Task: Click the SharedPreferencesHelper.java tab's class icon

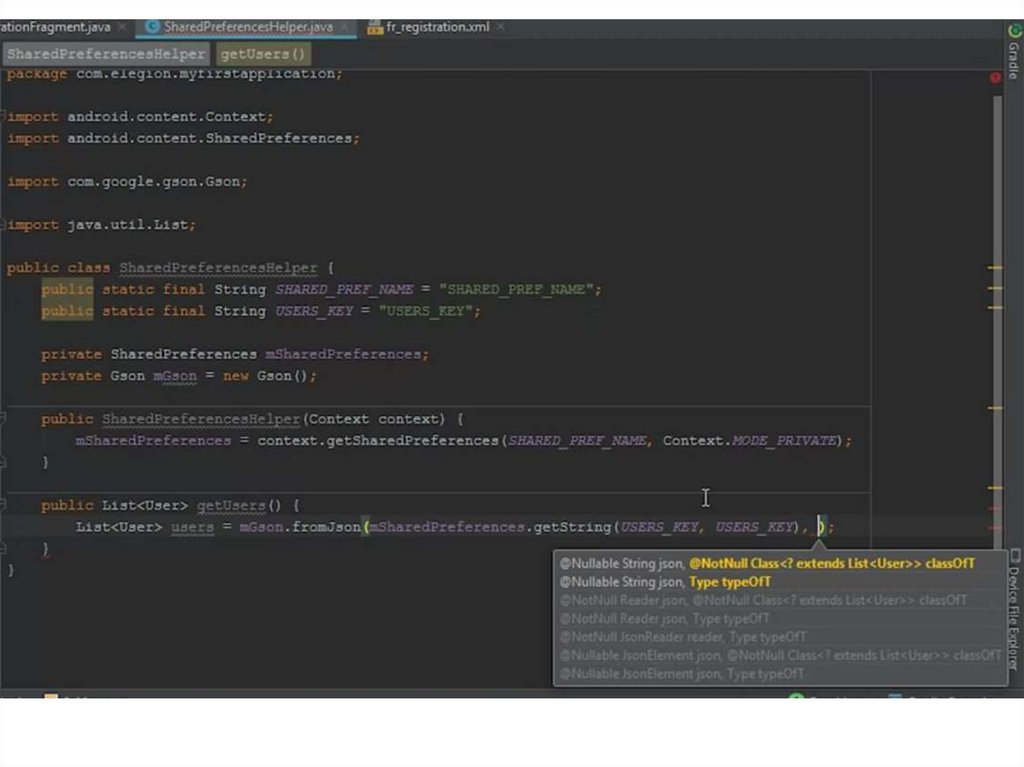Action: click(153, 27)
